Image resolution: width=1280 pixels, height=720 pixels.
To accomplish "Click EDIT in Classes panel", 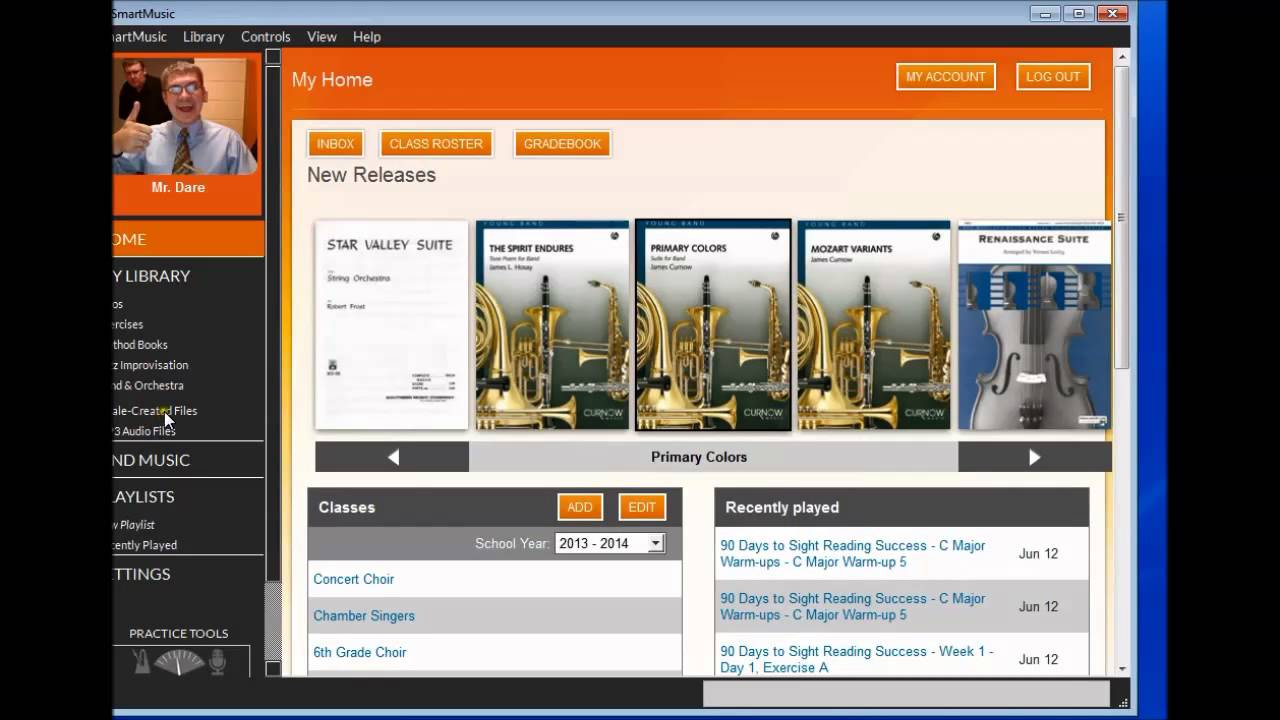I will [x=642, y=507].
